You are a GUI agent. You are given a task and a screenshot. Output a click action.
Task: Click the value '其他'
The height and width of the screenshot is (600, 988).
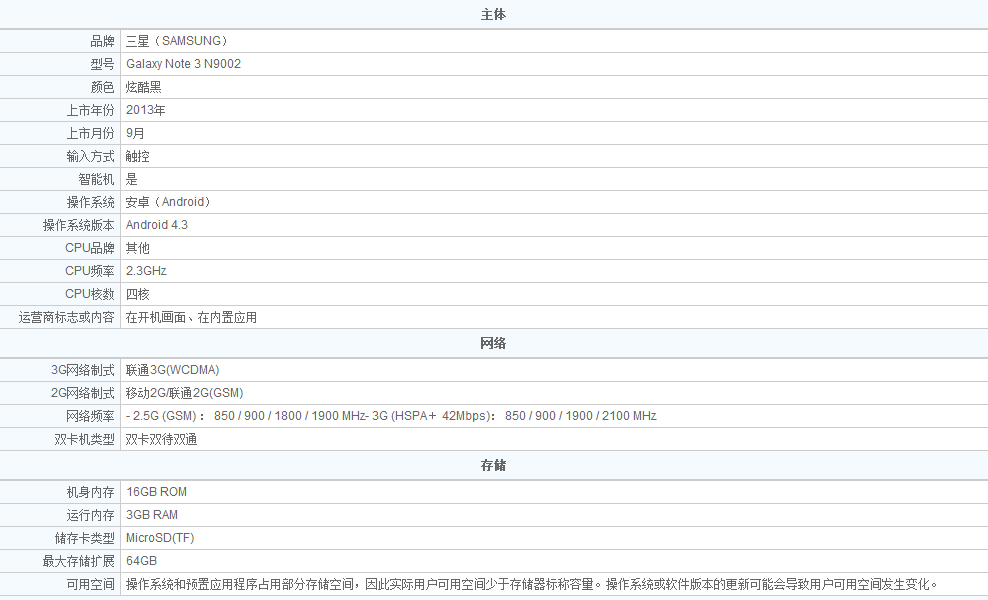click(137, 248)
